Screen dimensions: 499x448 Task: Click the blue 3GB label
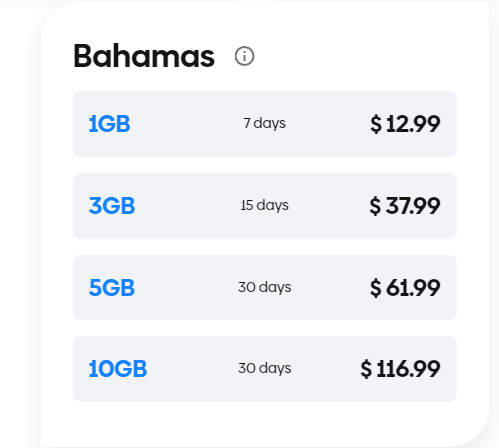click(x=112, y=206)
